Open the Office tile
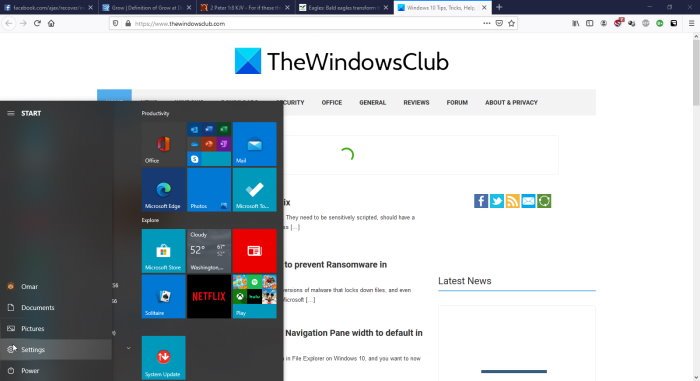700x381 pixels. point(163,144)
